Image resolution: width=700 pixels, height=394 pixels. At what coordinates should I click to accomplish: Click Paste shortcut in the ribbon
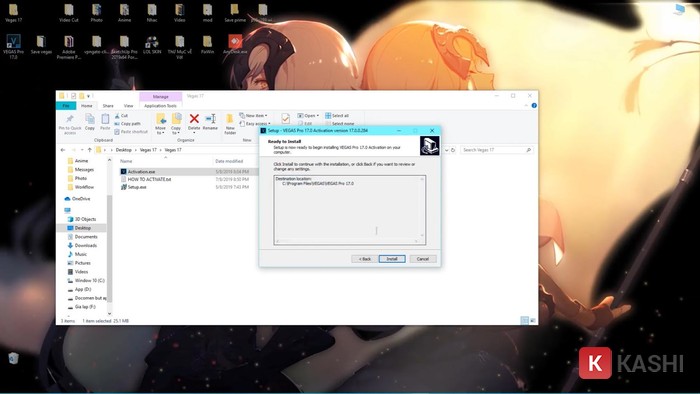pyautogui.click(x=131, y=132)
